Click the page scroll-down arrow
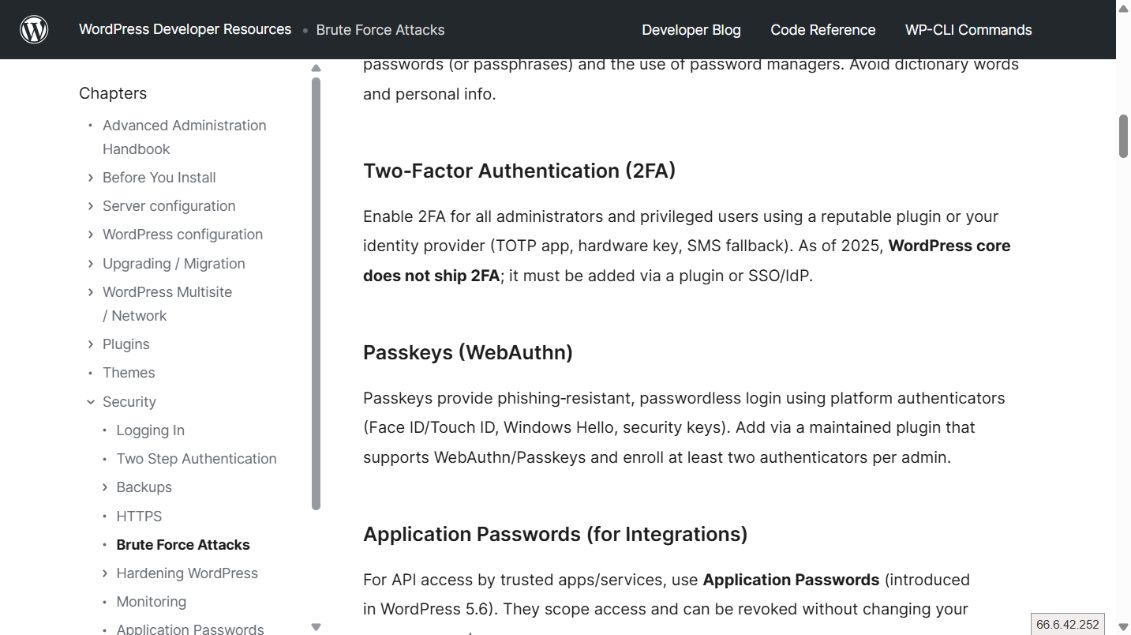 pos(1123,627)
